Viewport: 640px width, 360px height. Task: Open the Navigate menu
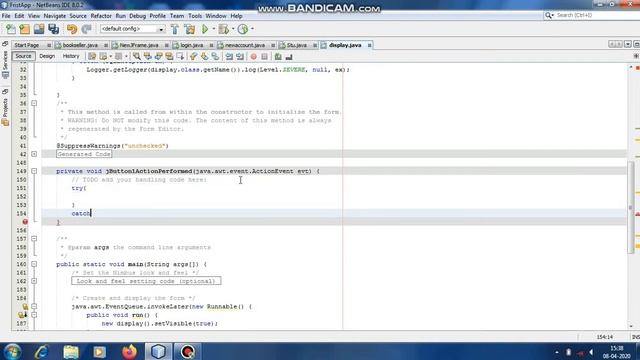pyautogui.click(x=55, y=16)
